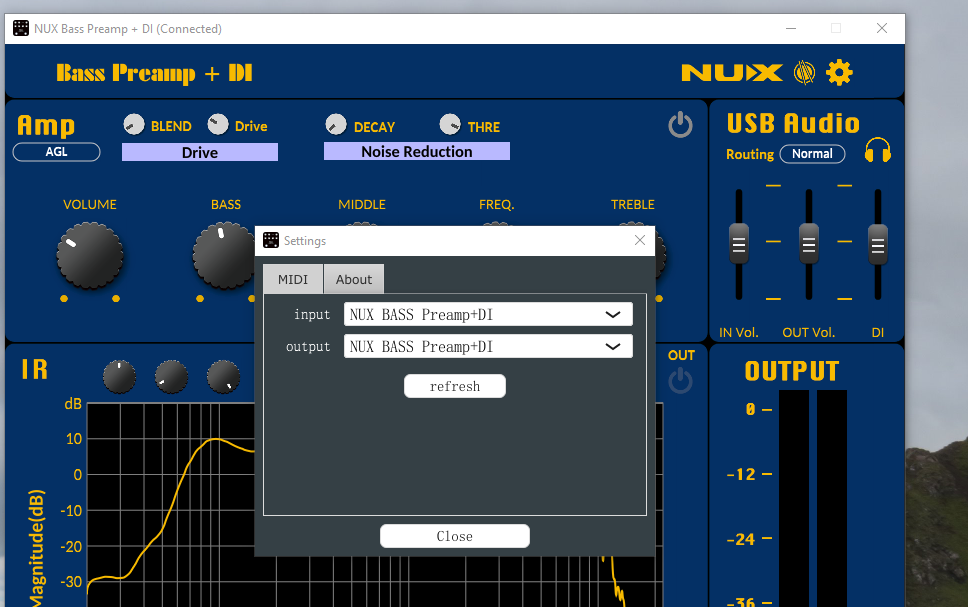Viewport: 968px width, 607px height.
Task: Click the BLEND knob
Action: pyautogui.click(x=133, y=125)
